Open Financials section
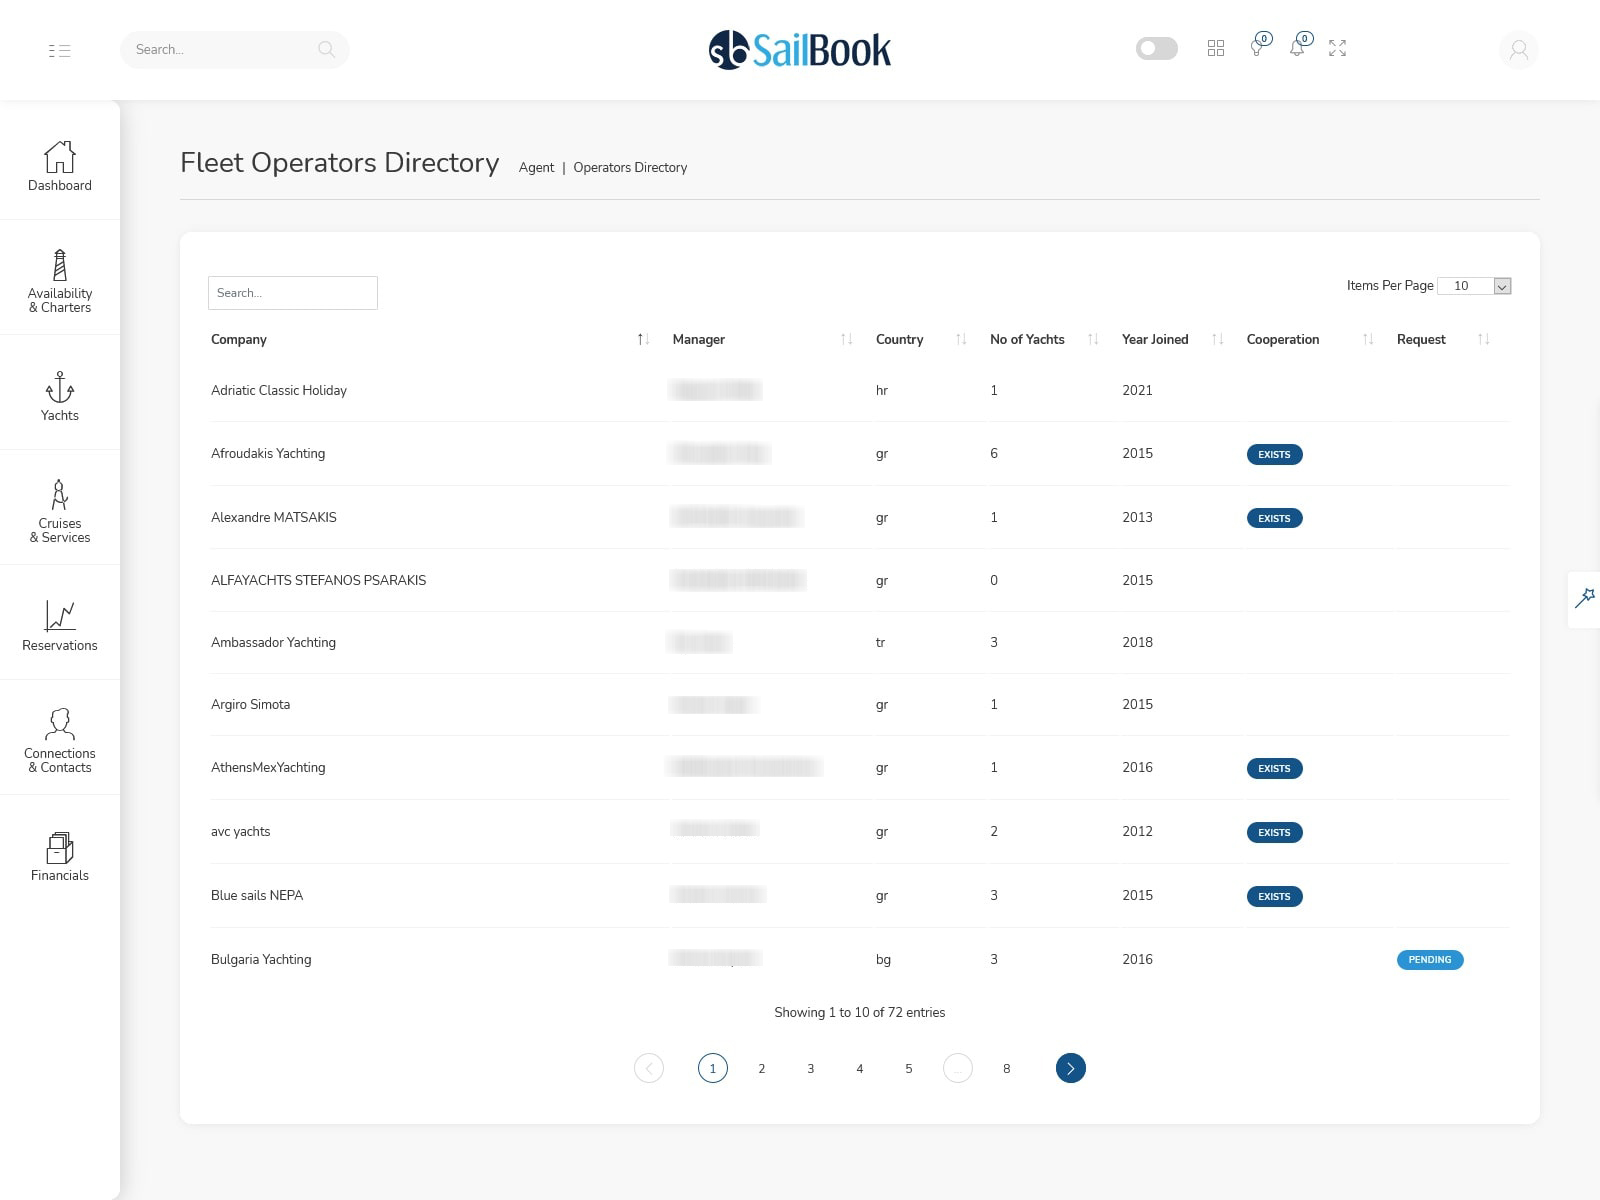1600x1200 pixels. pos(60,848)
